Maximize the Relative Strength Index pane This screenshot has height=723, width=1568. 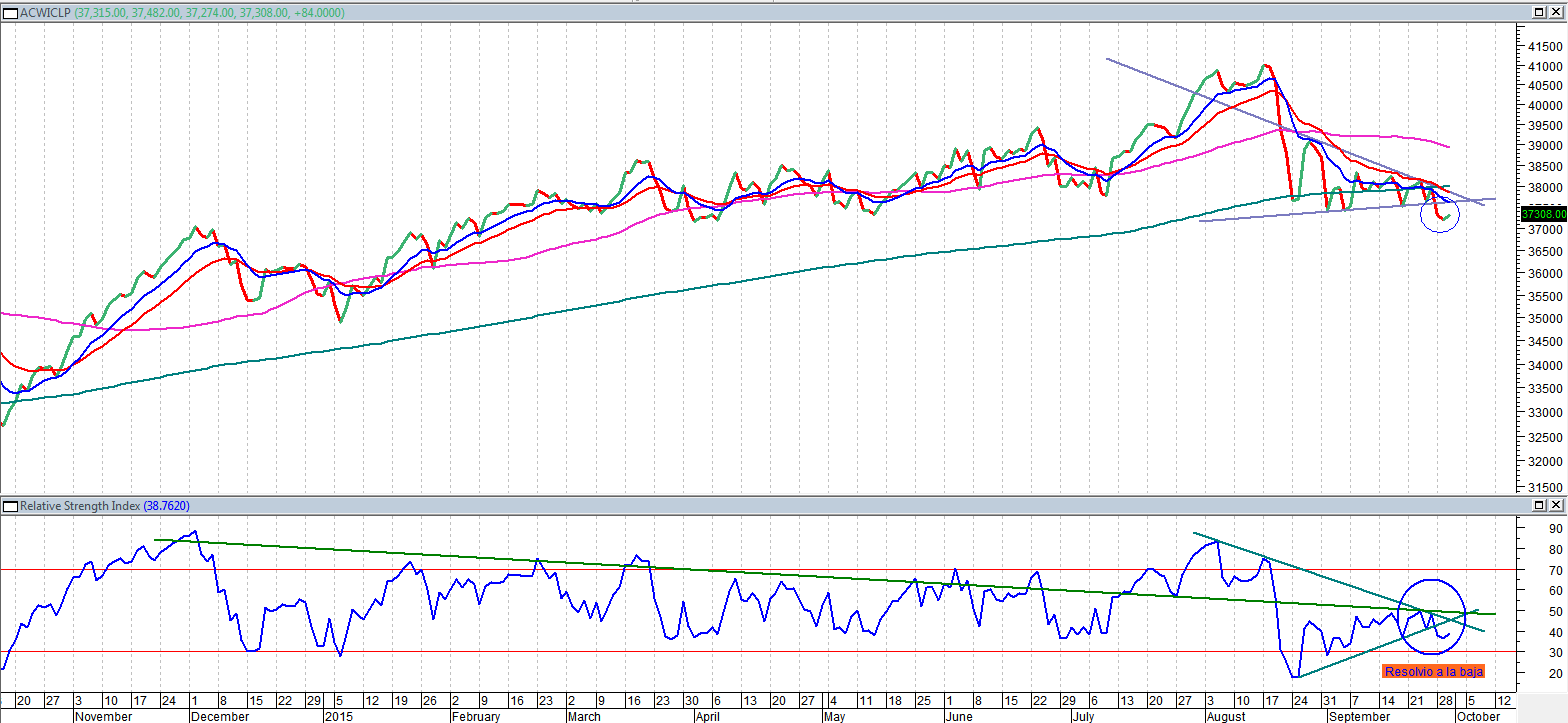click(x=1540, y=506)
